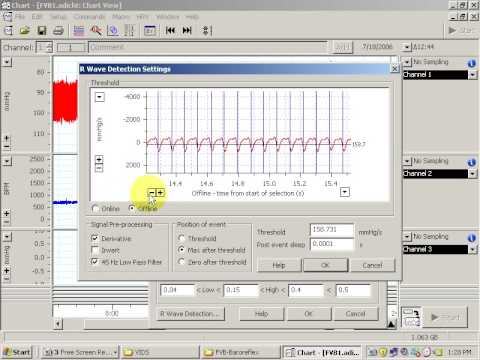Image resolution: width=480 pixels, height=360 pixels.
Task: Click the info icon beside Channel 3
Action: [x=471, y=237]
